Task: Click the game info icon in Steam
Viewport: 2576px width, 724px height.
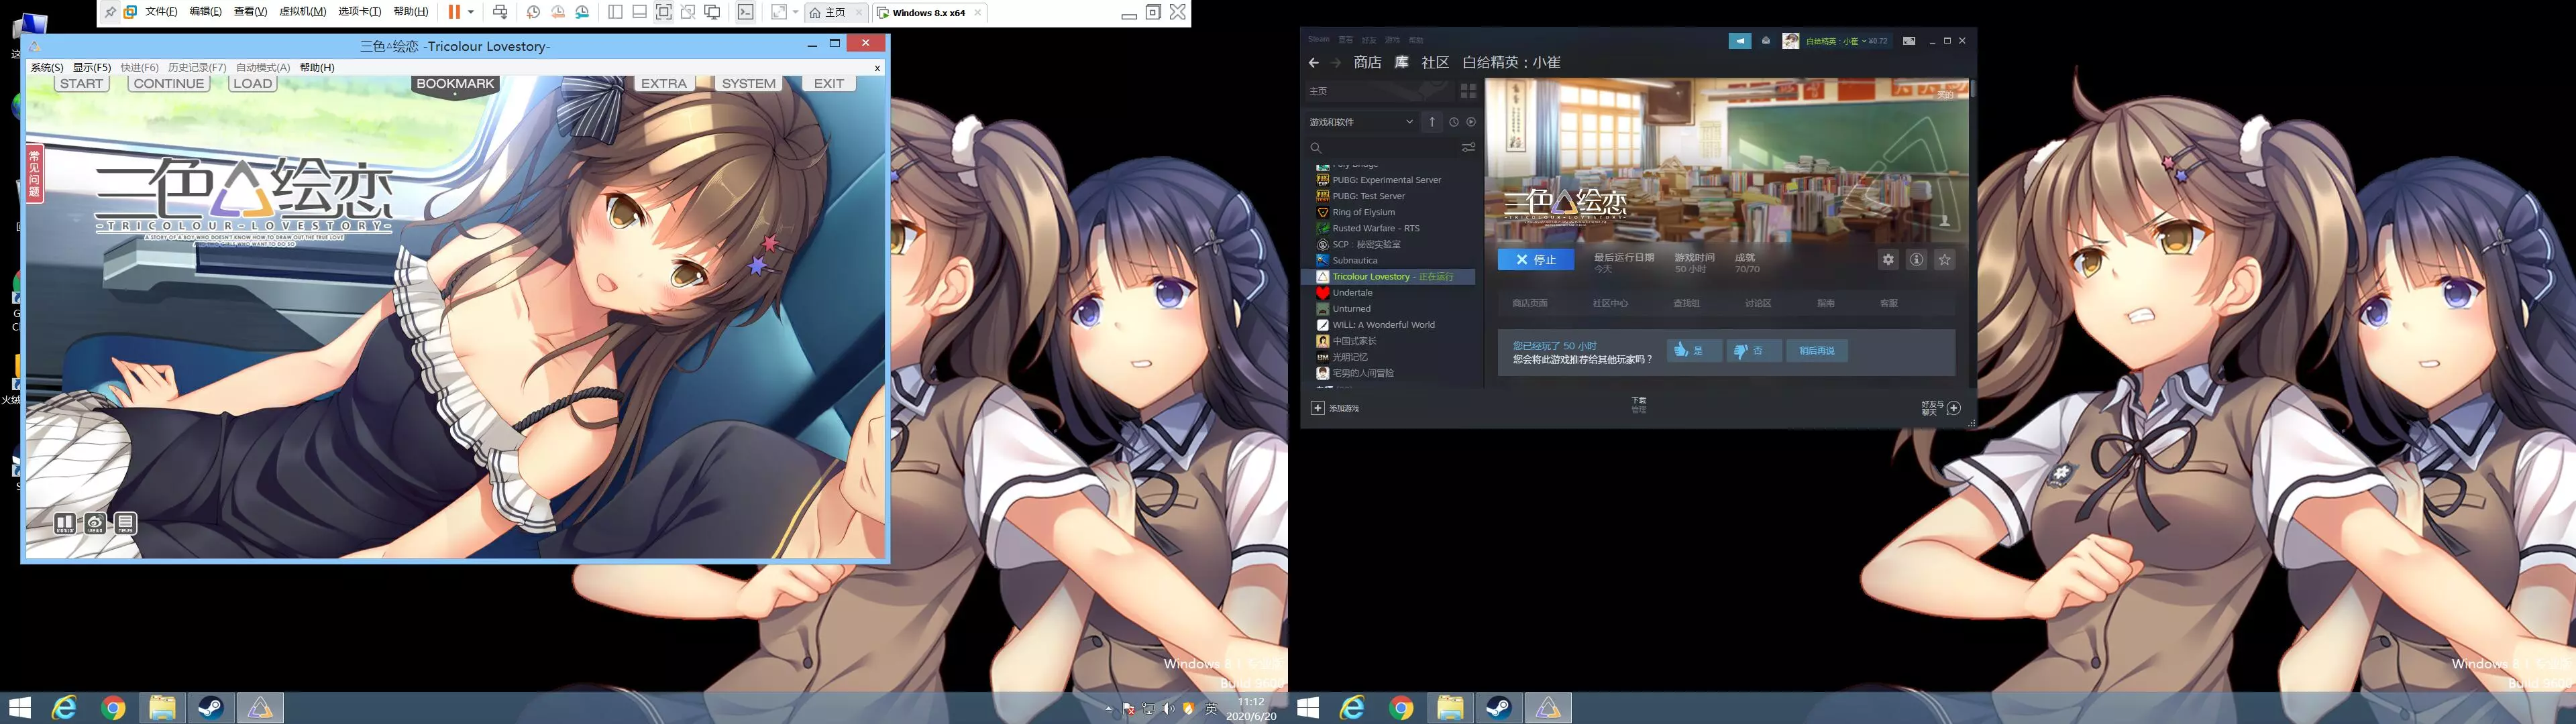Action: click(1916, 260)
